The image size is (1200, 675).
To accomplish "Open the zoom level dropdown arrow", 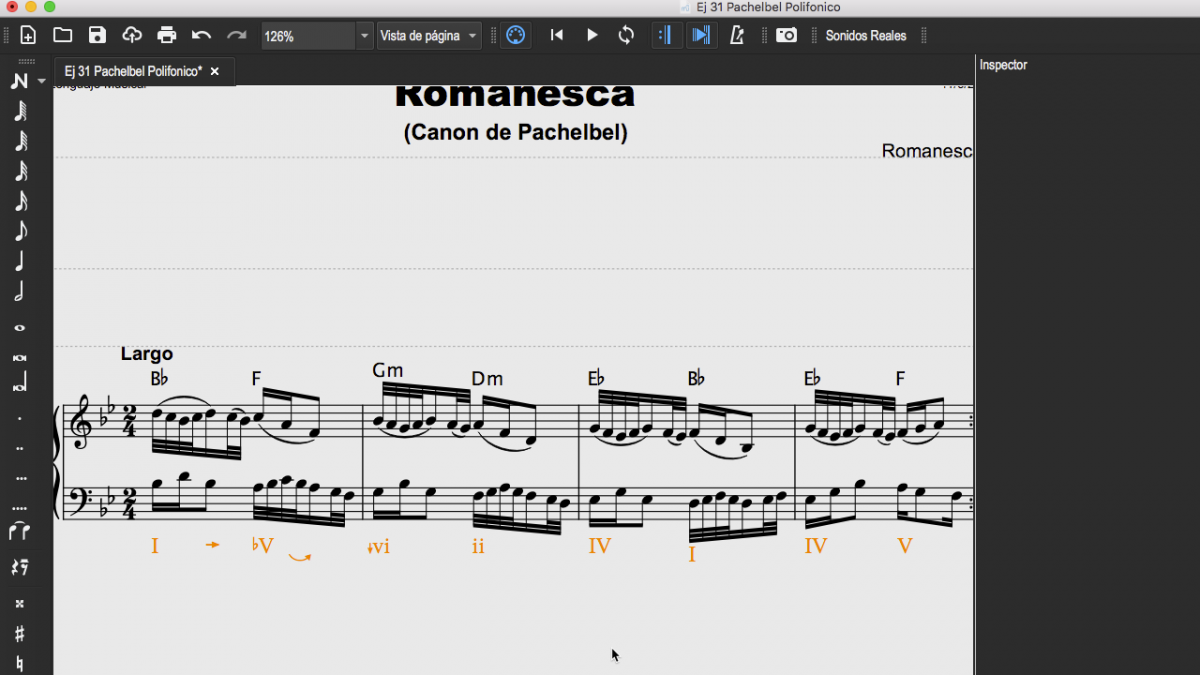I will [x=364, y=36].
